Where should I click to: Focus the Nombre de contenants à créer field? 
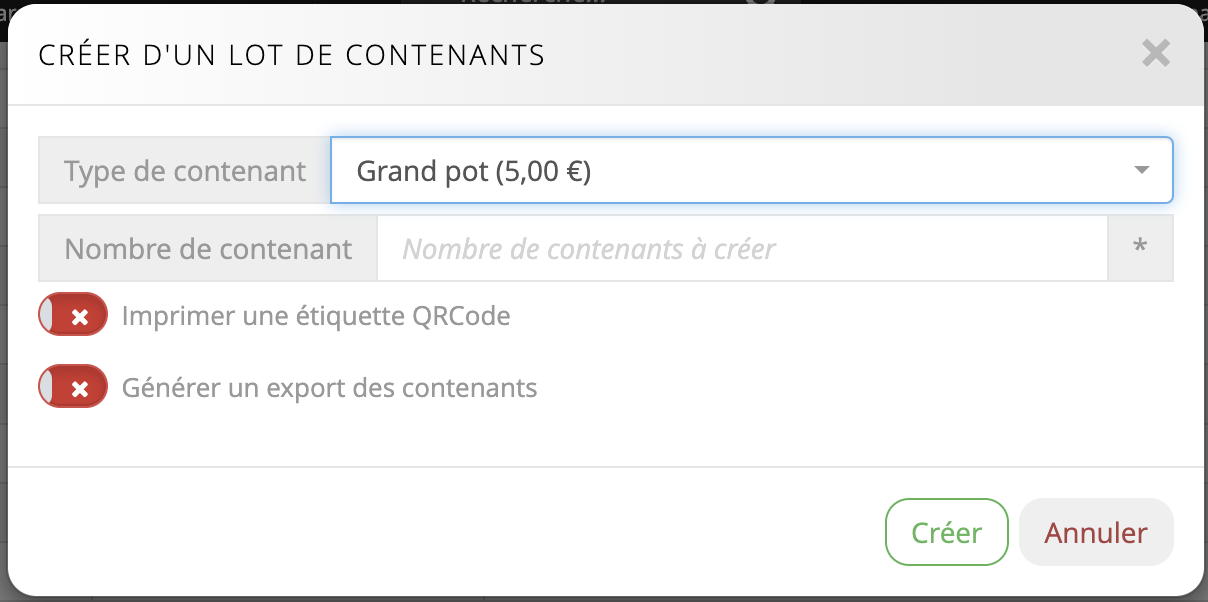point(742,249)
